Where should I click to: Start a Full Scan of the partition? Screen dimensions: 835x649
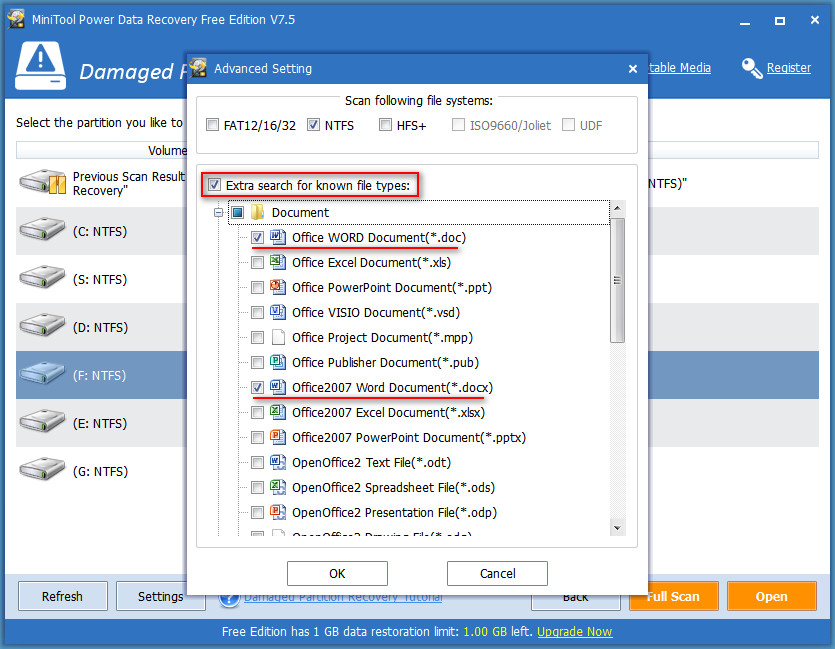pyautogui.click(x=673, y=596)
